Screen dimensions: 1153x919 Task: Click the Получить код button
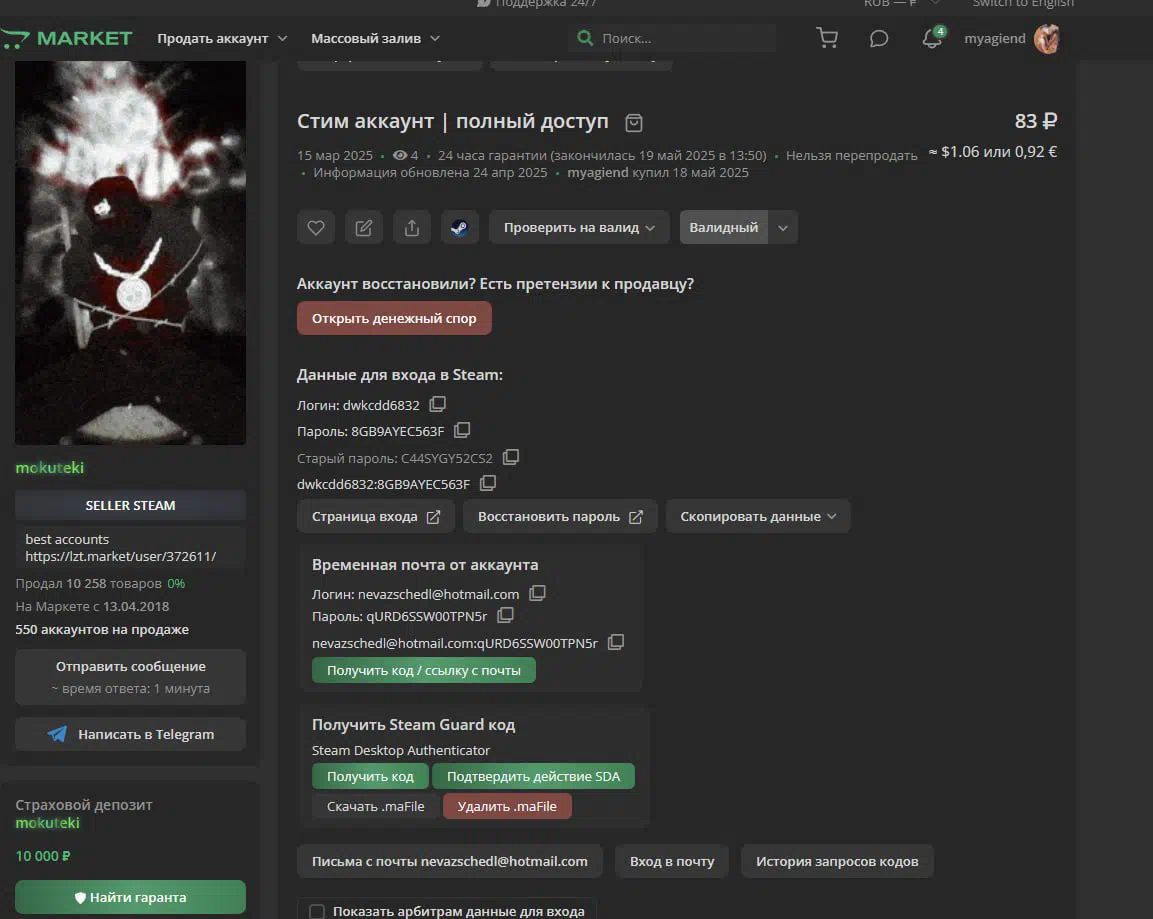370,776
